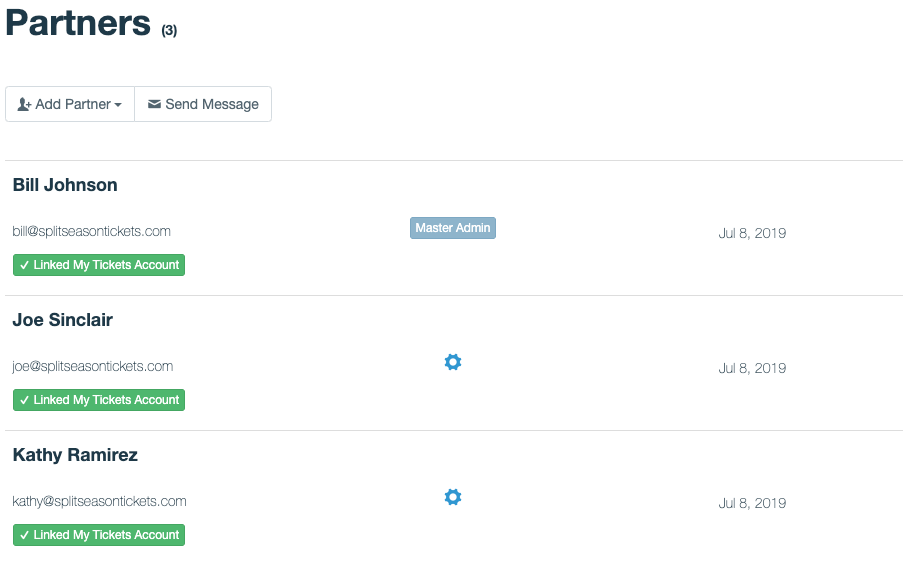This screenshot has height=579, width=908.
Task: Open settings gear for Joe Sinclair
Action: point(453,362)
